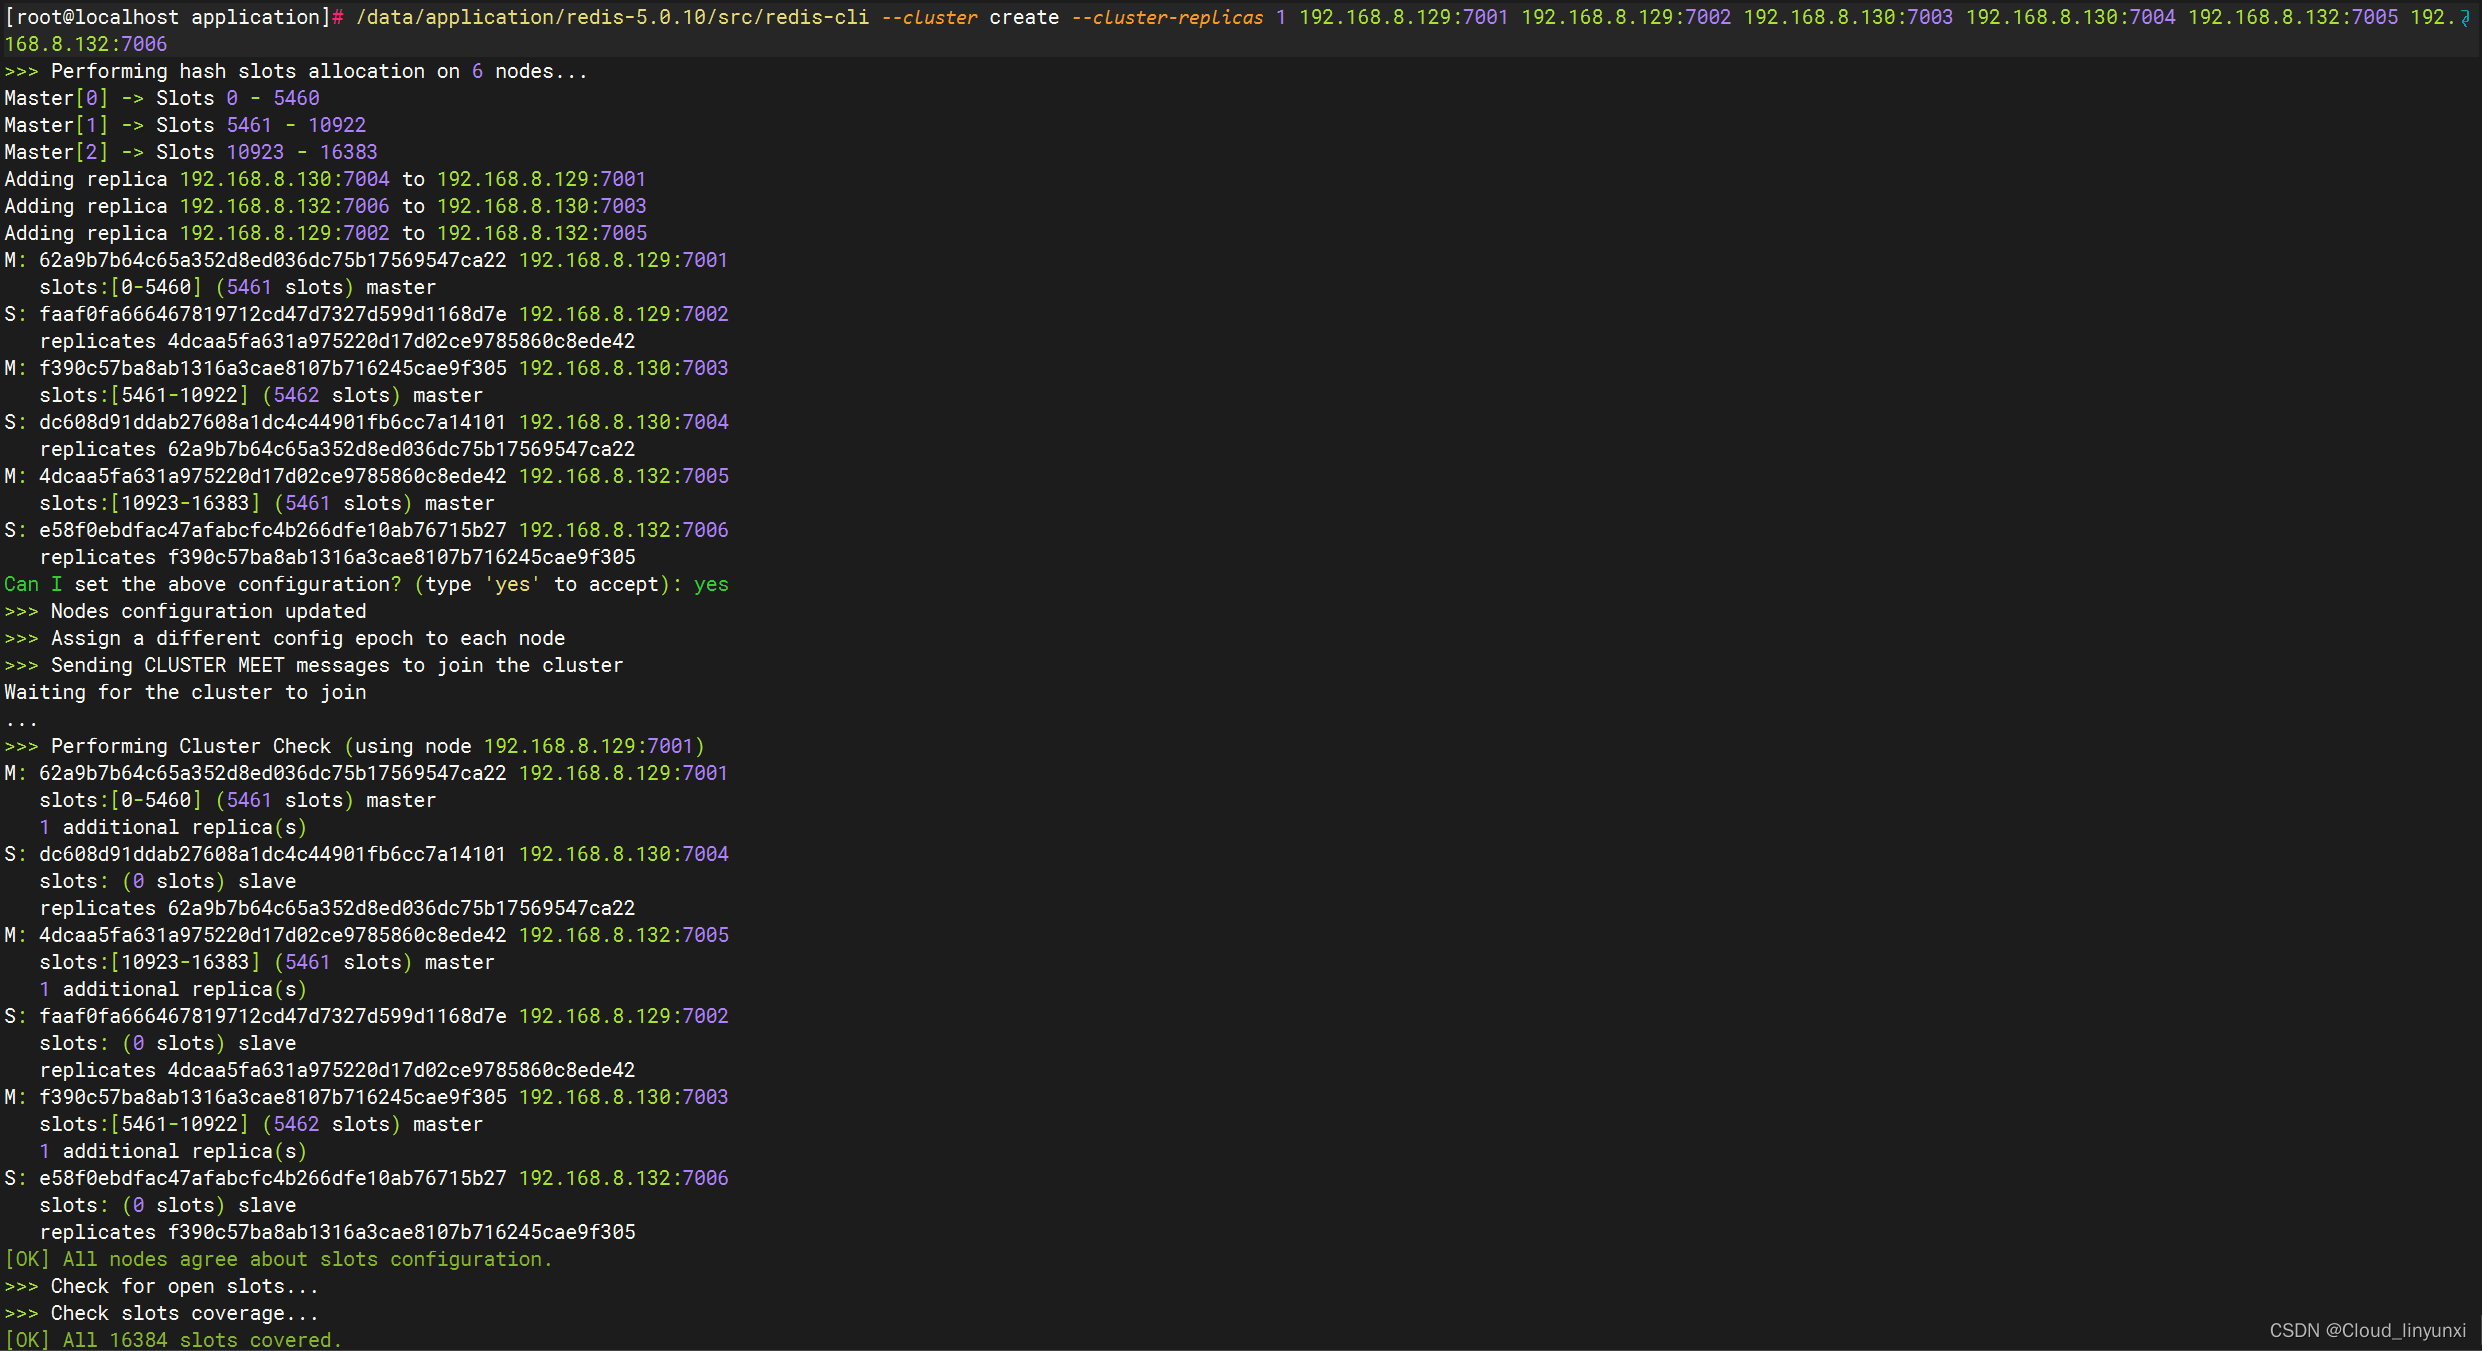Viewport: 2482px width, 1351px height.
Task: Click the line-wrap arrow icon ending first line
Action: (x=2465, y=18)
